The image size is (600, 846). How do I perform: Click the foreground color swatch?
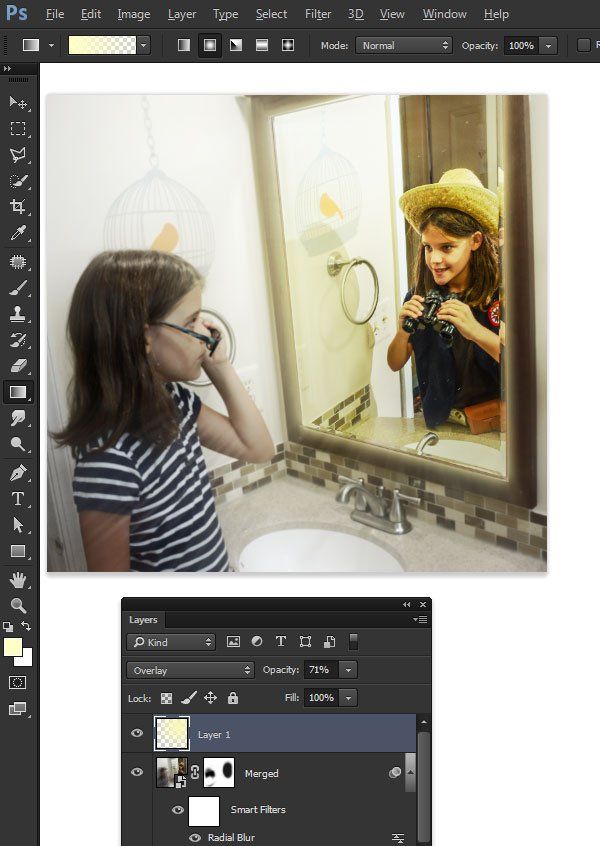tap(13, 647)
